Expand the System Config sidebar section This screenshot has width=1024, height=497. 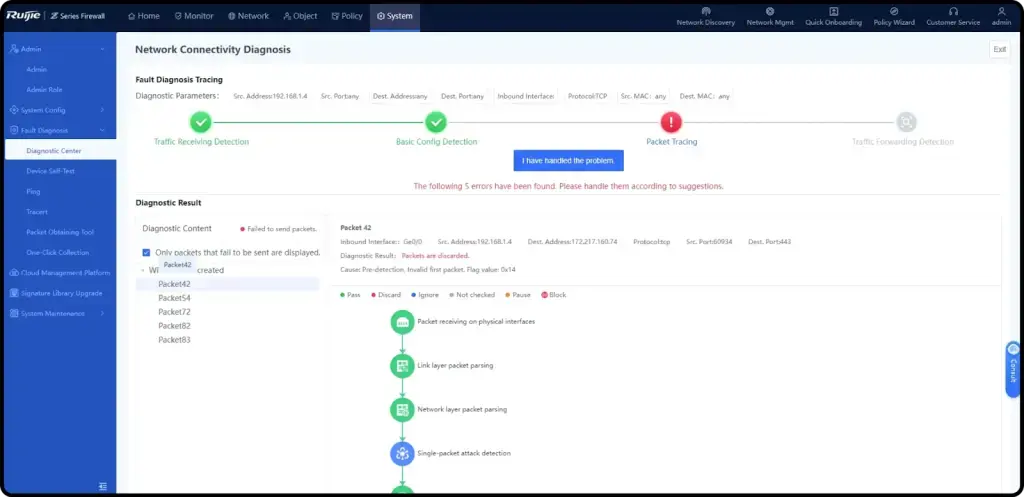coord(102,110)
